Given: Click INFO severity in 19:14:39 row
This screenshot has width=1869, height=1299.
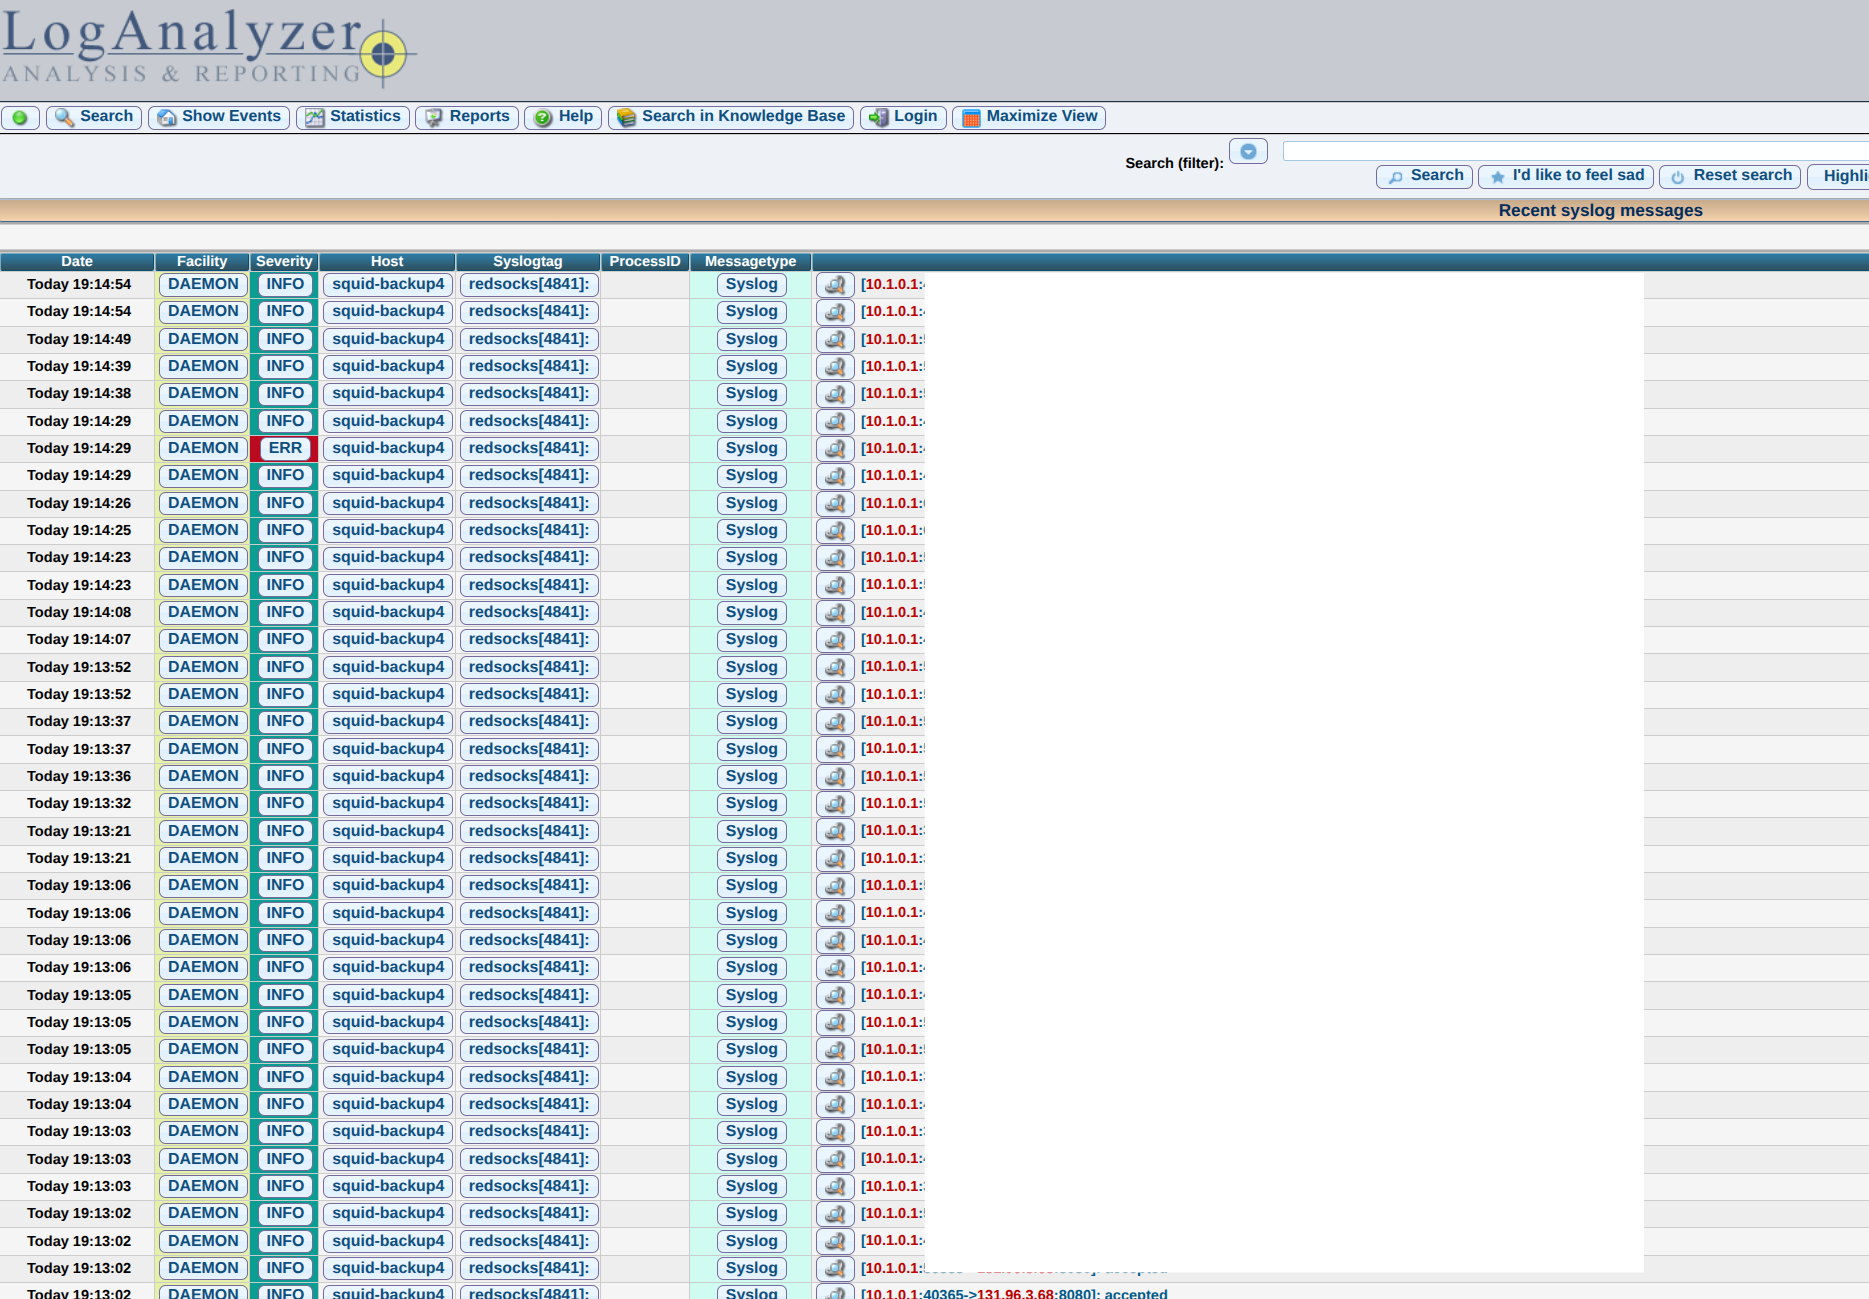Looking at the screenshot, I should tap(285, 367).
